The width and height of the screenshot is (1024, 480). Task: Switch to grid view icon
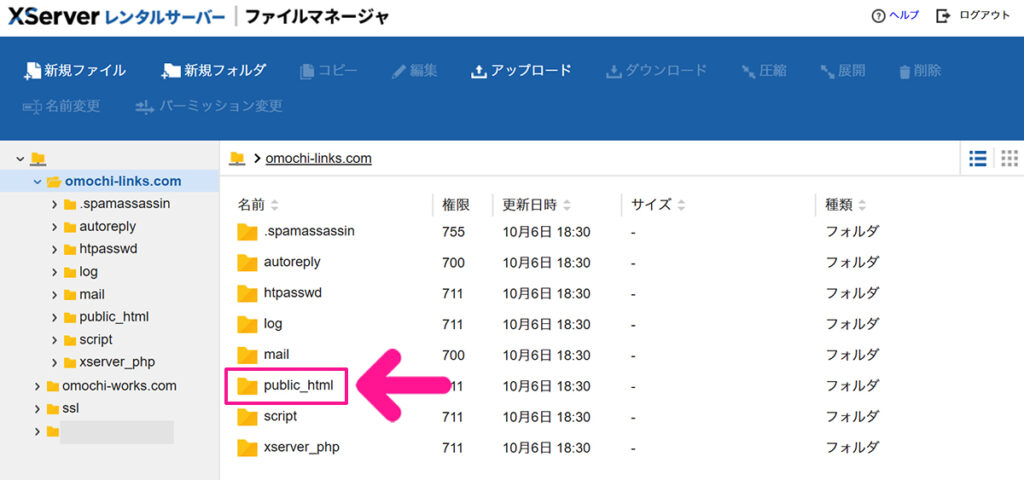(x=1009, y=158)
